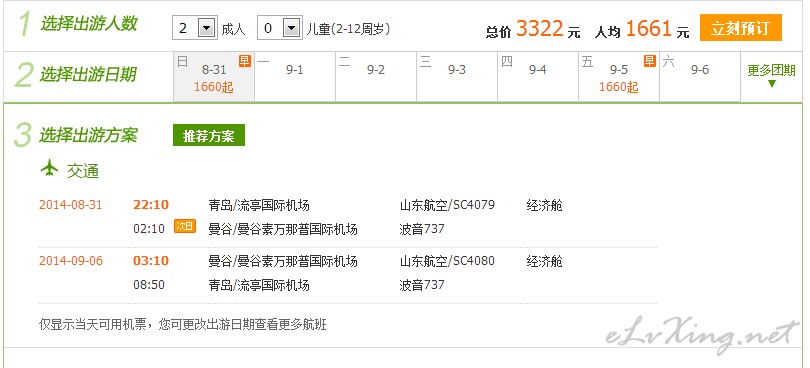Choose Saturday 9-6 date cell
Screen dimensions: 810x368
coord(700,76)
